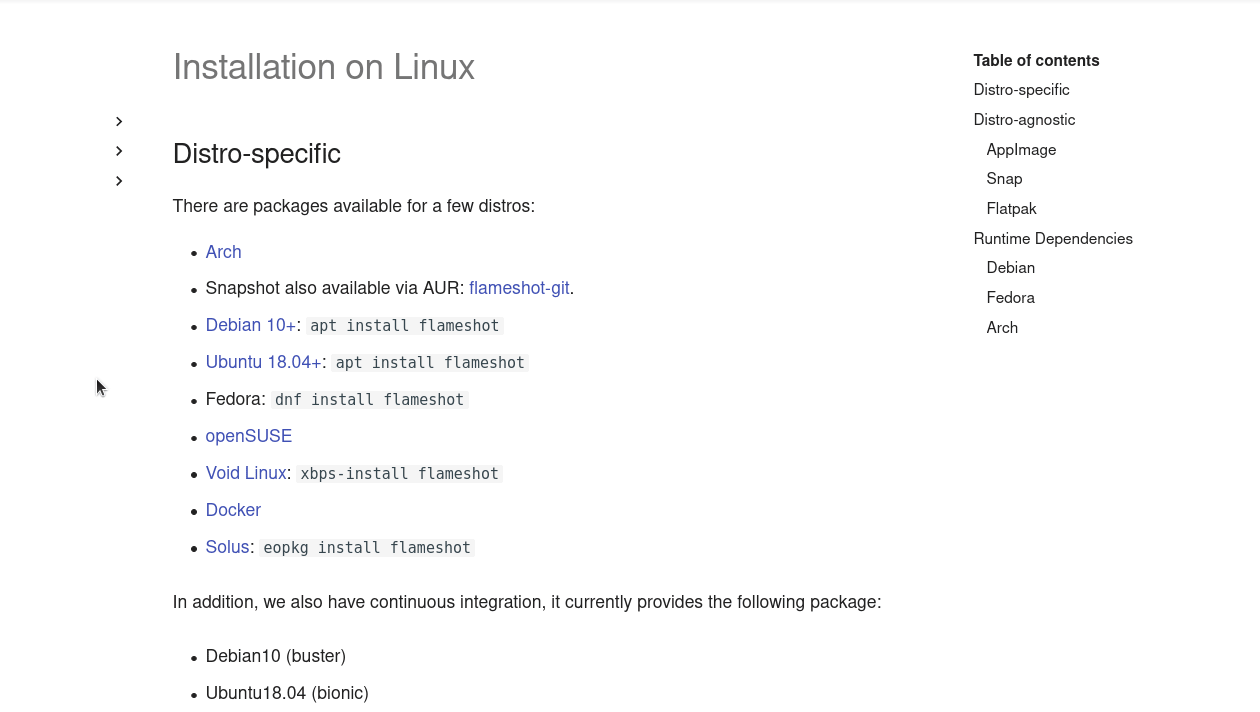Expand the third sidebar chevron

[119, 181]
